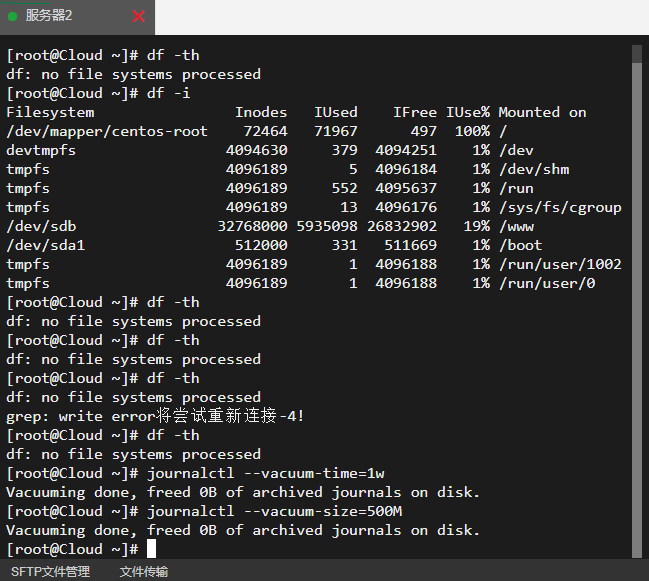Click the "IUsed" column header
Screen dimensions: 649x581
click(336, 112)
